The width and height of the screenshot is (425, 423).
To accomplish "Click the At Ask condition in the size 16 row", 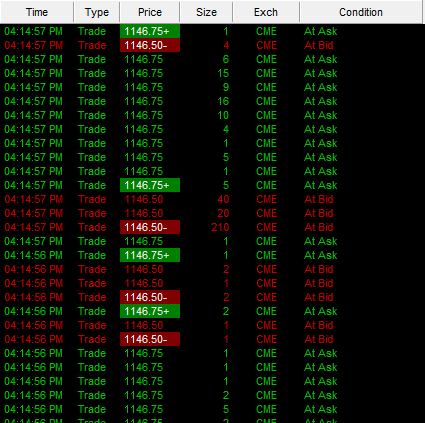I will tap(321, 101).
